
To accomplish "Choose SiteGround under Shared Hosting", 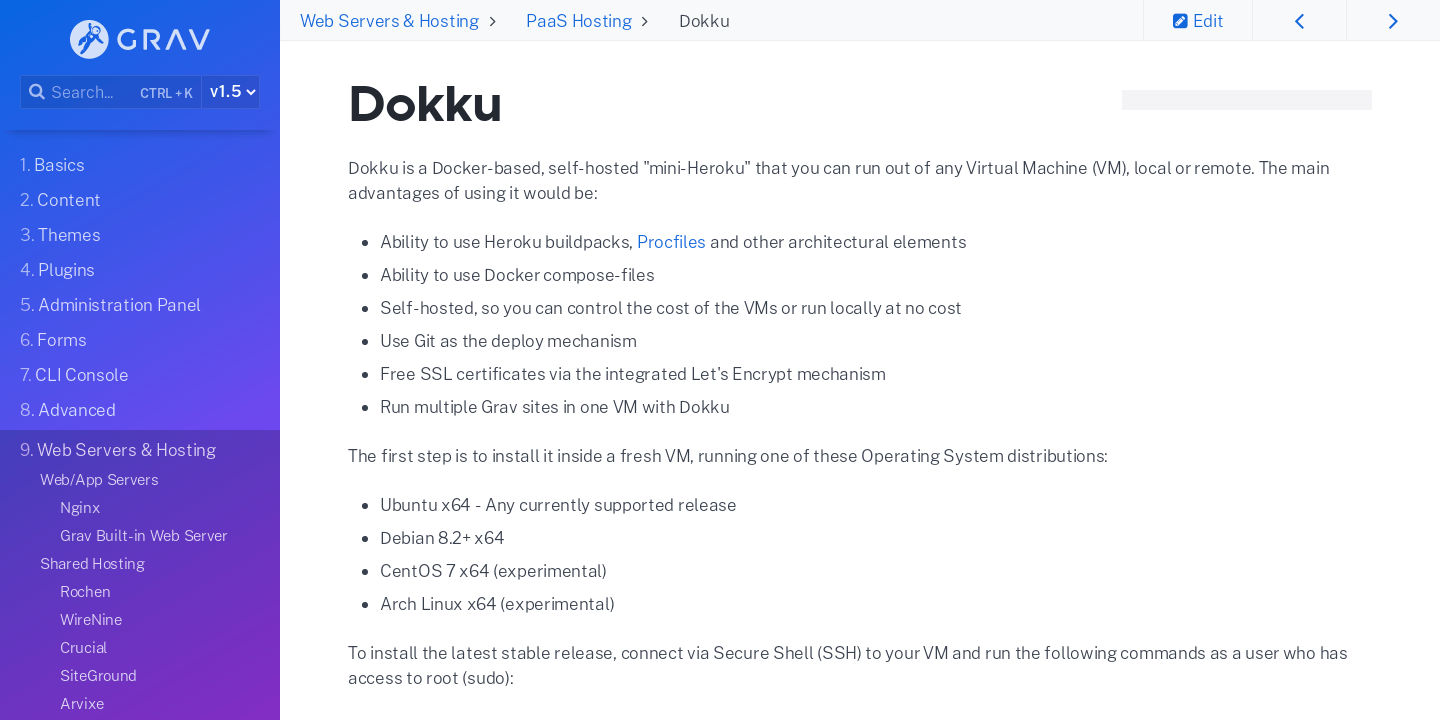I will tap(98, 675).
